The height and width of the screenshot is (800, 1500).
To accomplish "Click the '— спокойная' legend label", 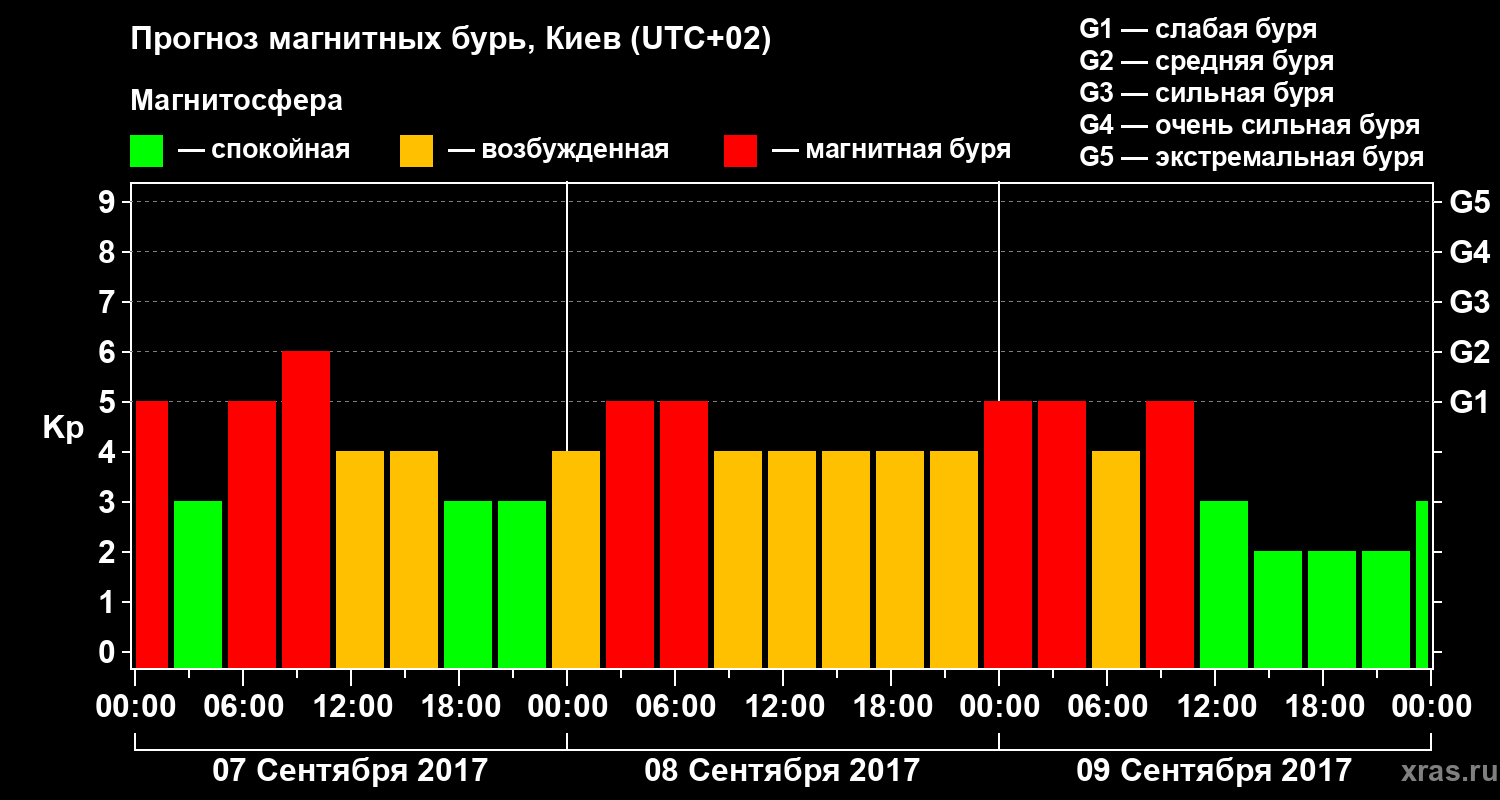I will click(x=264, y=151).
